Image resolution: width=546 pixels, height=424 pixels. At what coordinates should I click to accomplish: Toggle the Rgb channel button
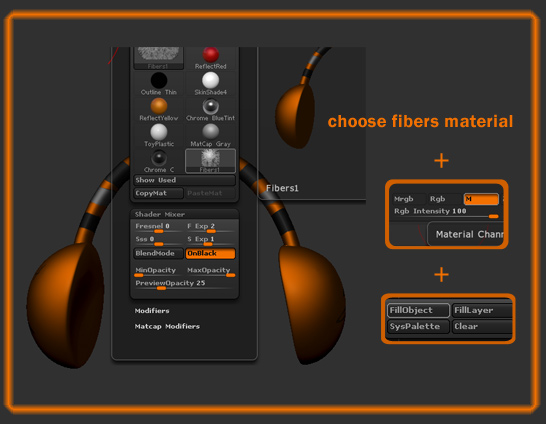click(x=445, y=199)
